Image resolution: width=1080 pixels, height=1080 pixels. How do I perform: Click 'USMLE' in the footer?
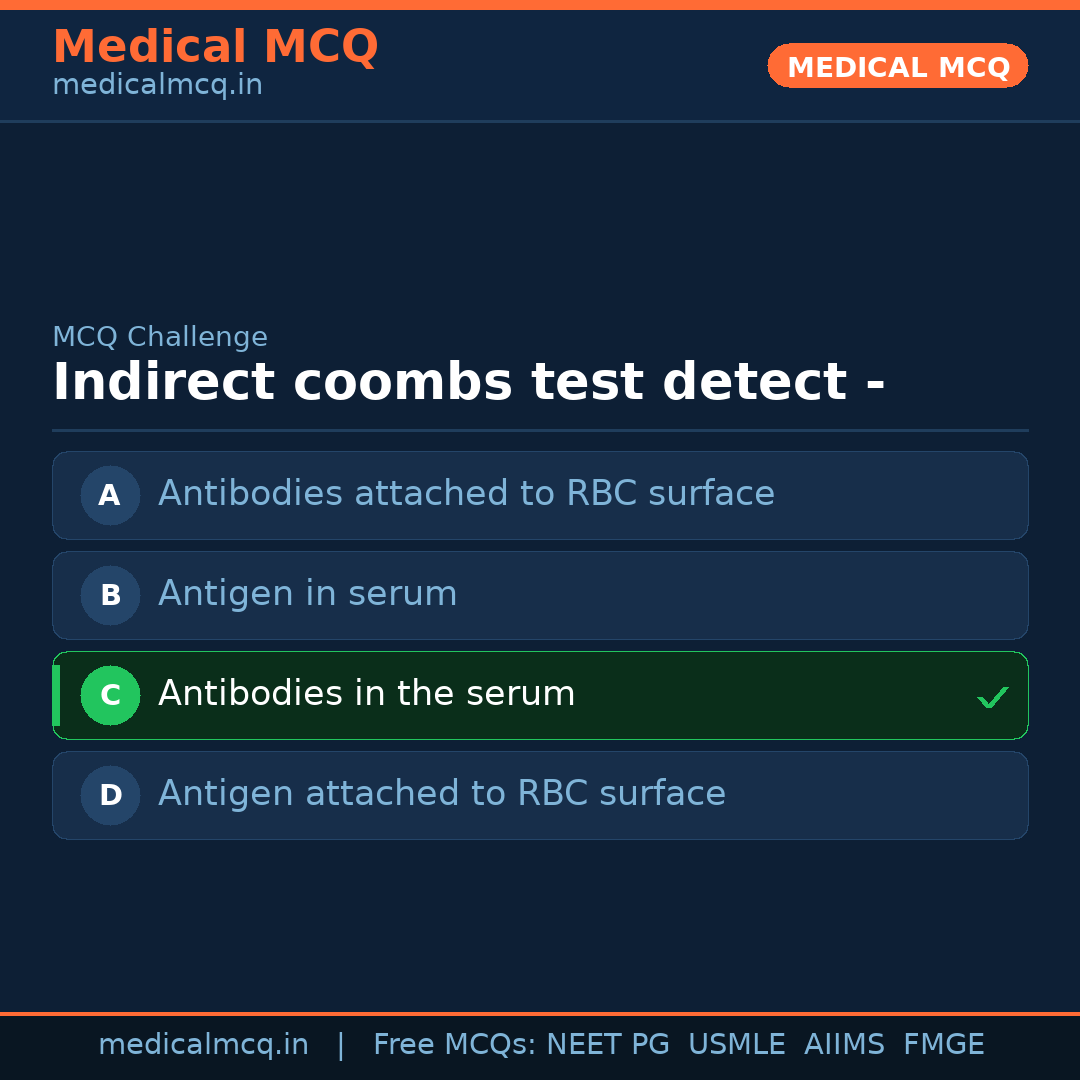(x=736, y=1045)
